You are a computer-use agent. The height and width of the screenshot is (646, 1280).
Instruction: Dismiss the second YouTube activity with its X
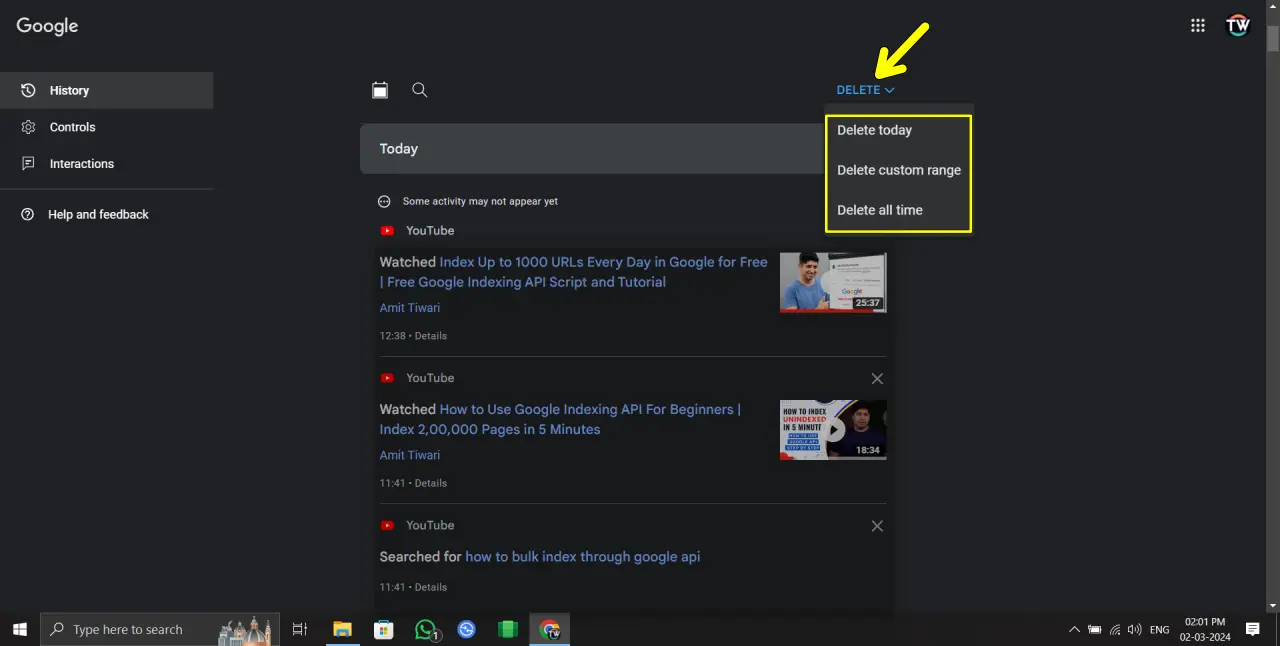coord(877,378)
